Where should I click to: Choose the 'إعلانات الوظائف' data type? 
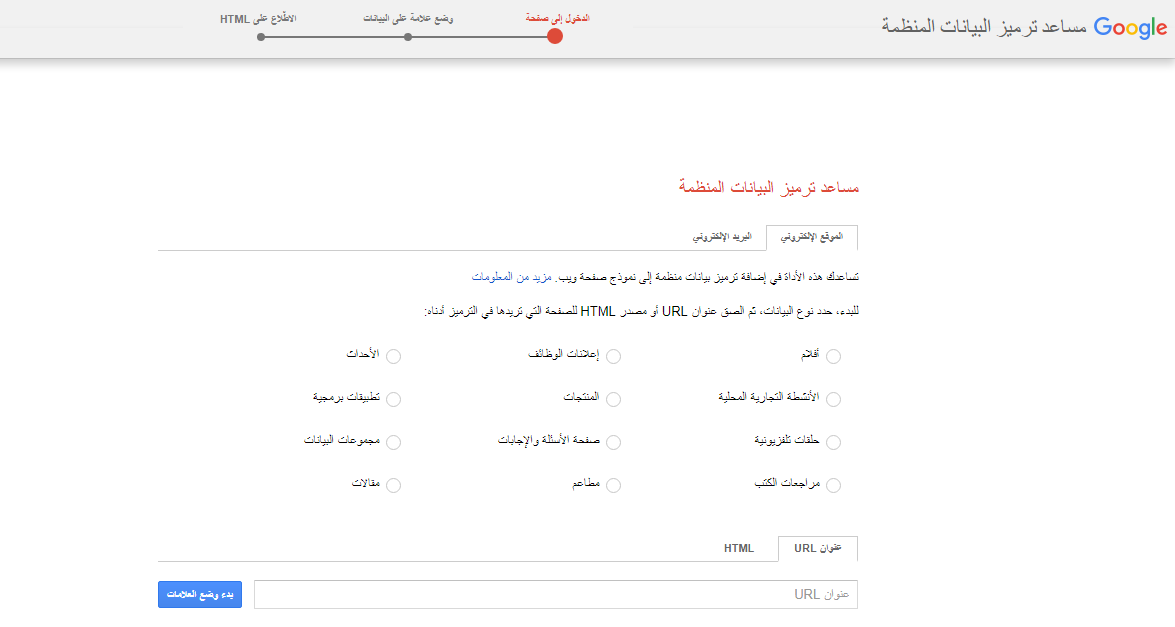[x=614, y=357]
